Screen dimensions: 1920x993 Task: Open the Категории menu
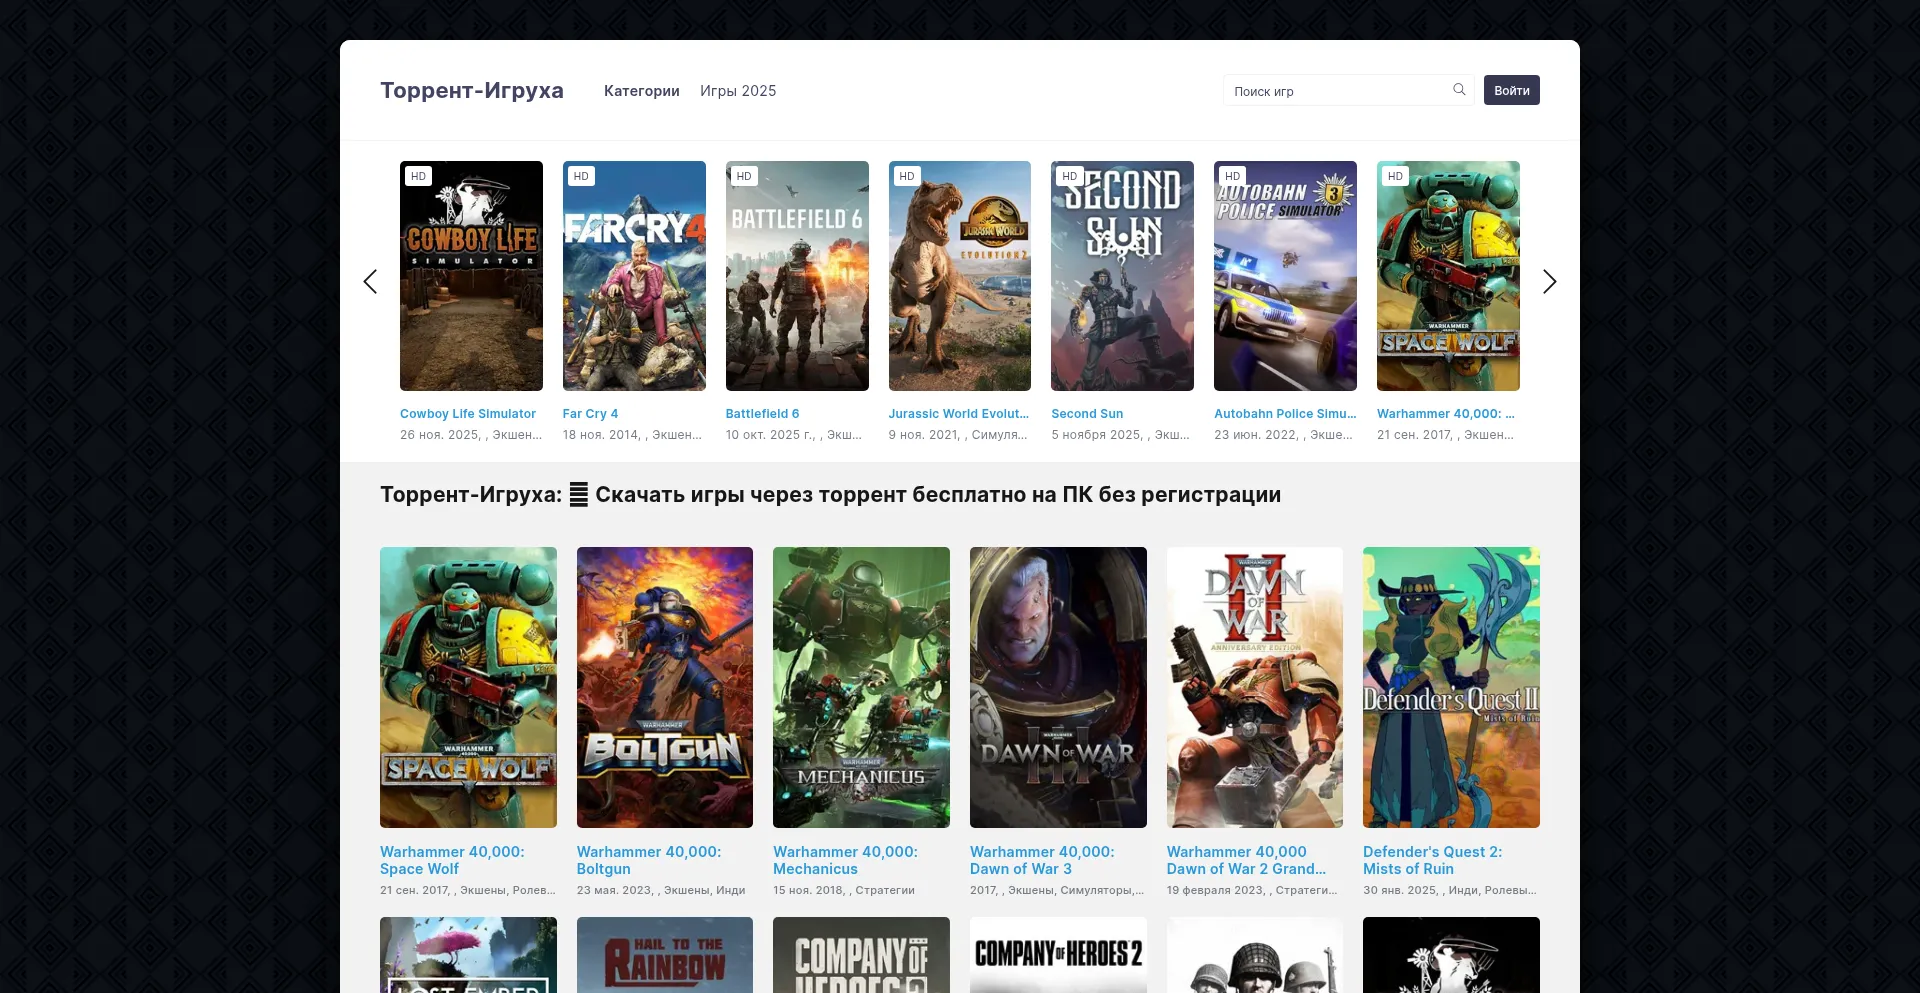click(x=641, y=91)
